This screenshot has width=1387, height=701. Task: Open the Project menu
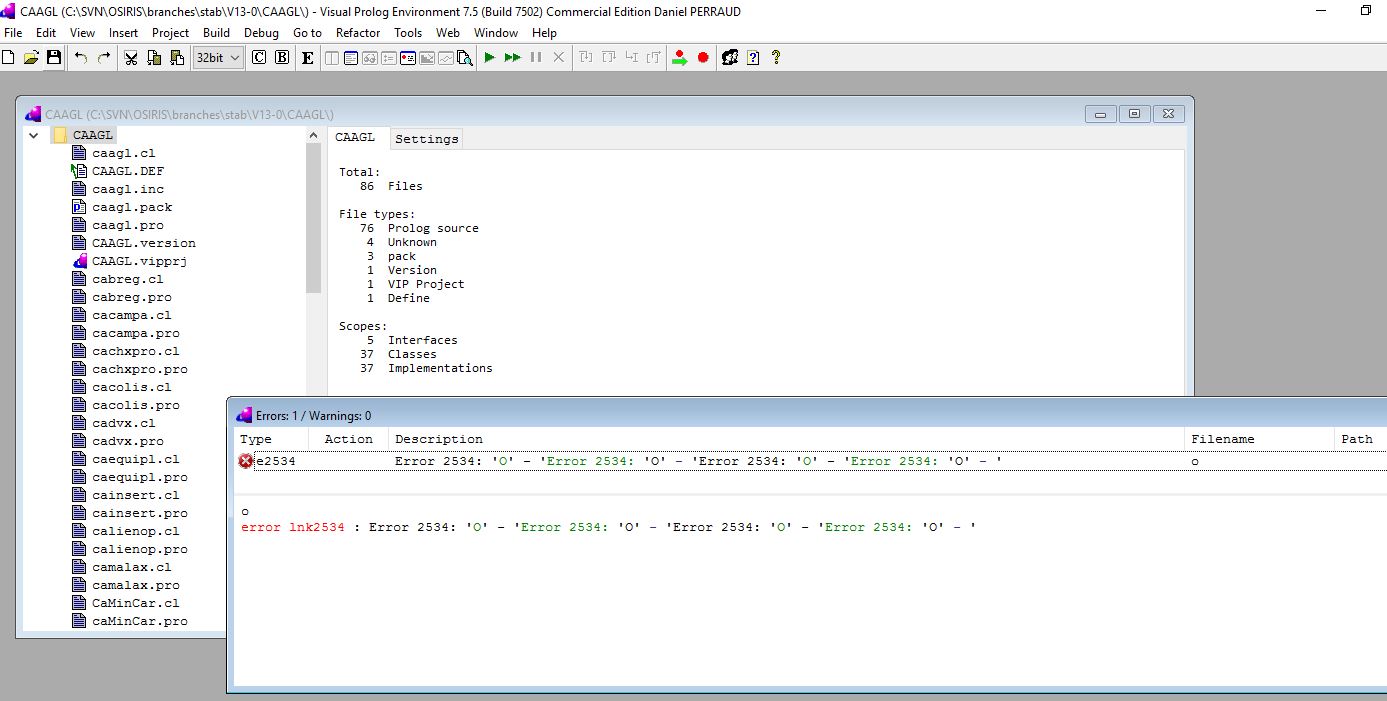(171, 33)
